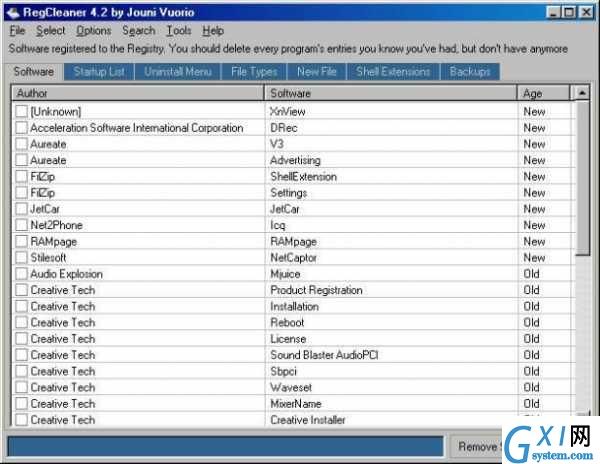The image size is (600, 464).
Task: Switch to the Backups tab
Action: (470, 72)
